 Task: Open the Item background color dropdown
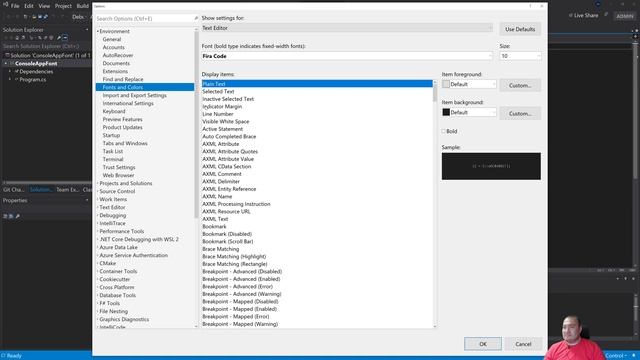click(x=469, y=112)
